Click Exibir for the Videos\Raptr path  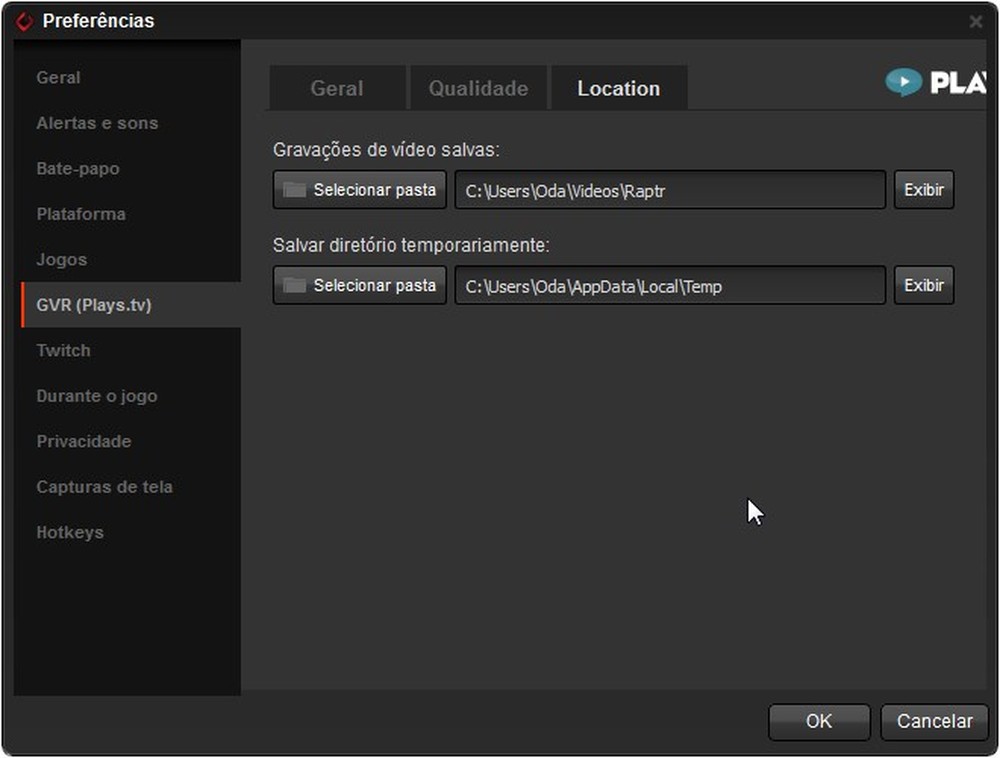point(924,189)
